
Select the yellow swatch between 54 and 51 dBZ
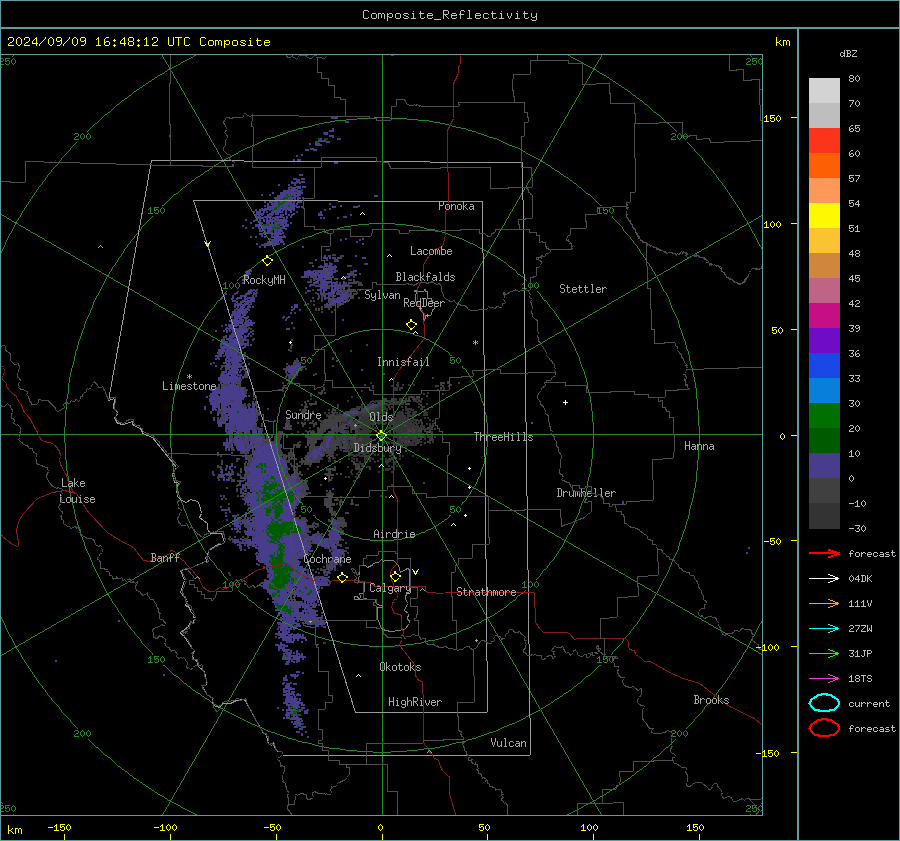[824, 216]
